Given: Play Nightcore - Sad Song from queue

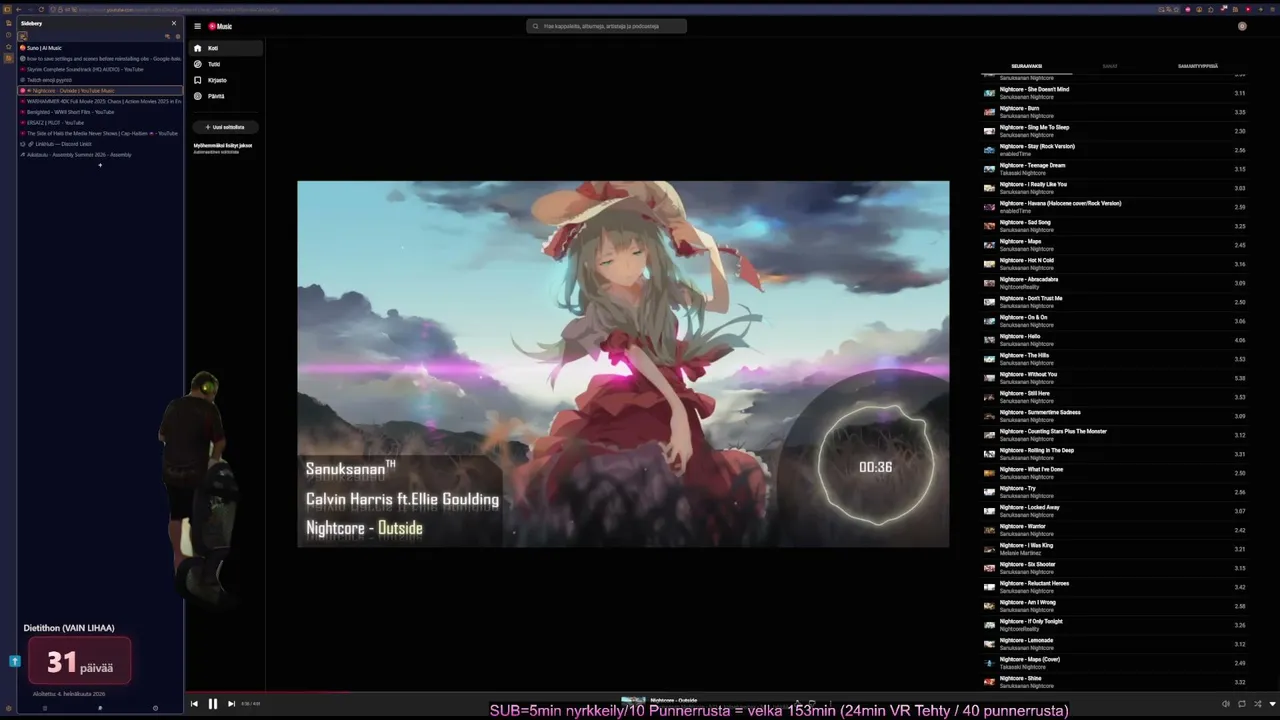Looking at the screenshot, I should point(1115,226).
